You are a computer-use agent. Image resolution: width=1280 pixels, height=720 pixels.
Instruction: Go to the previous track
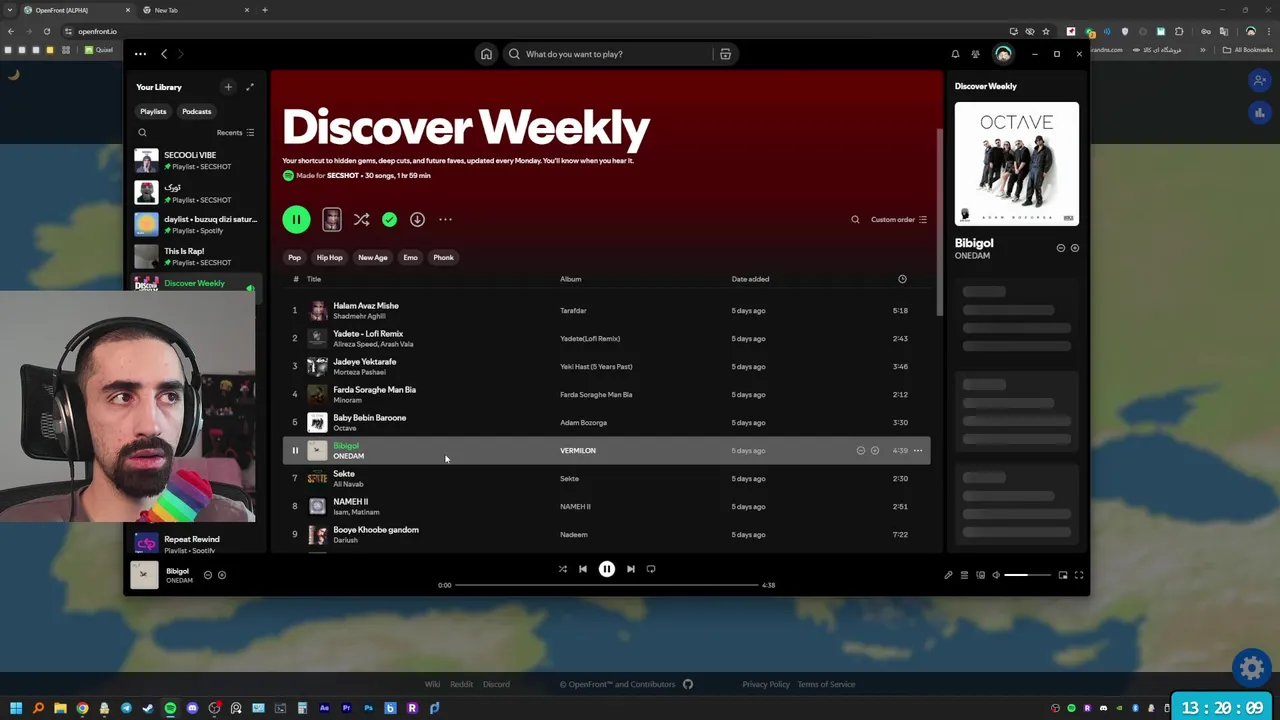pyautogui.click(x=583, y=569)
